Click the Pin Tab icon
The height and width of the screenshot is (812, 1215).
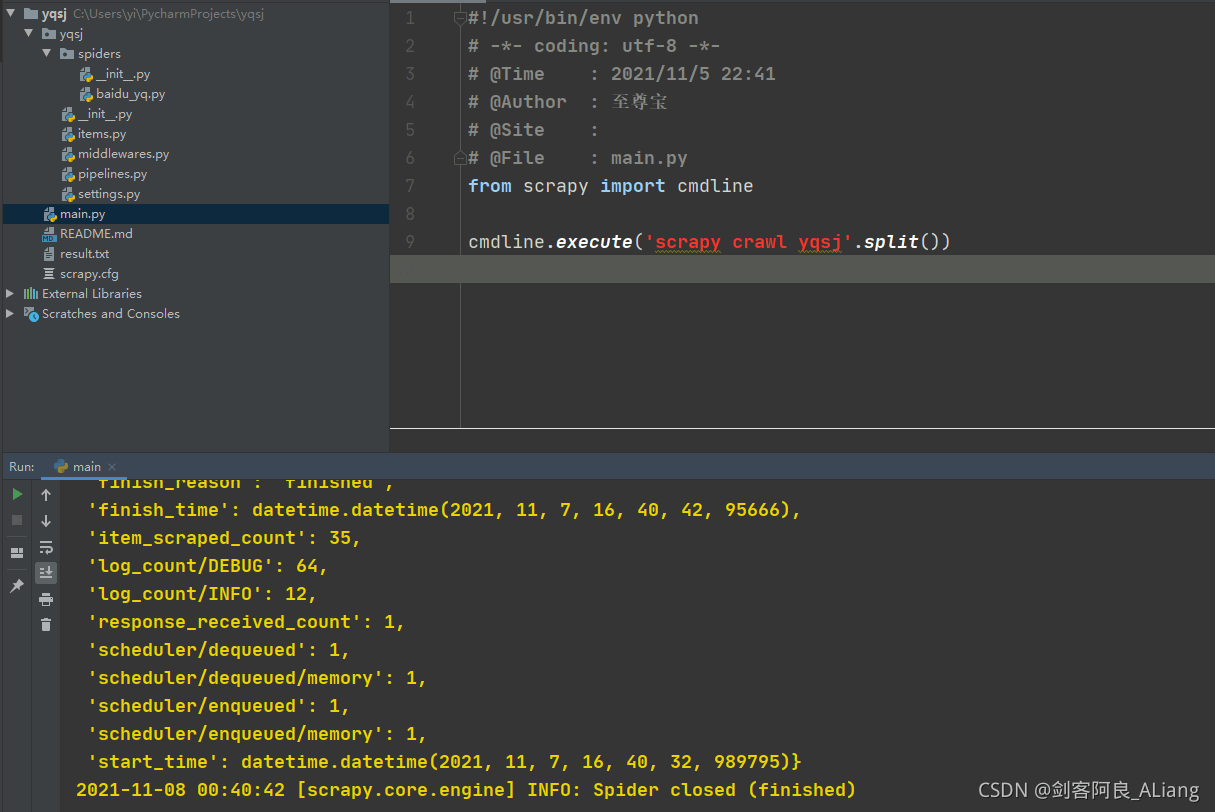pyautogui.click(x=17, y=586)
